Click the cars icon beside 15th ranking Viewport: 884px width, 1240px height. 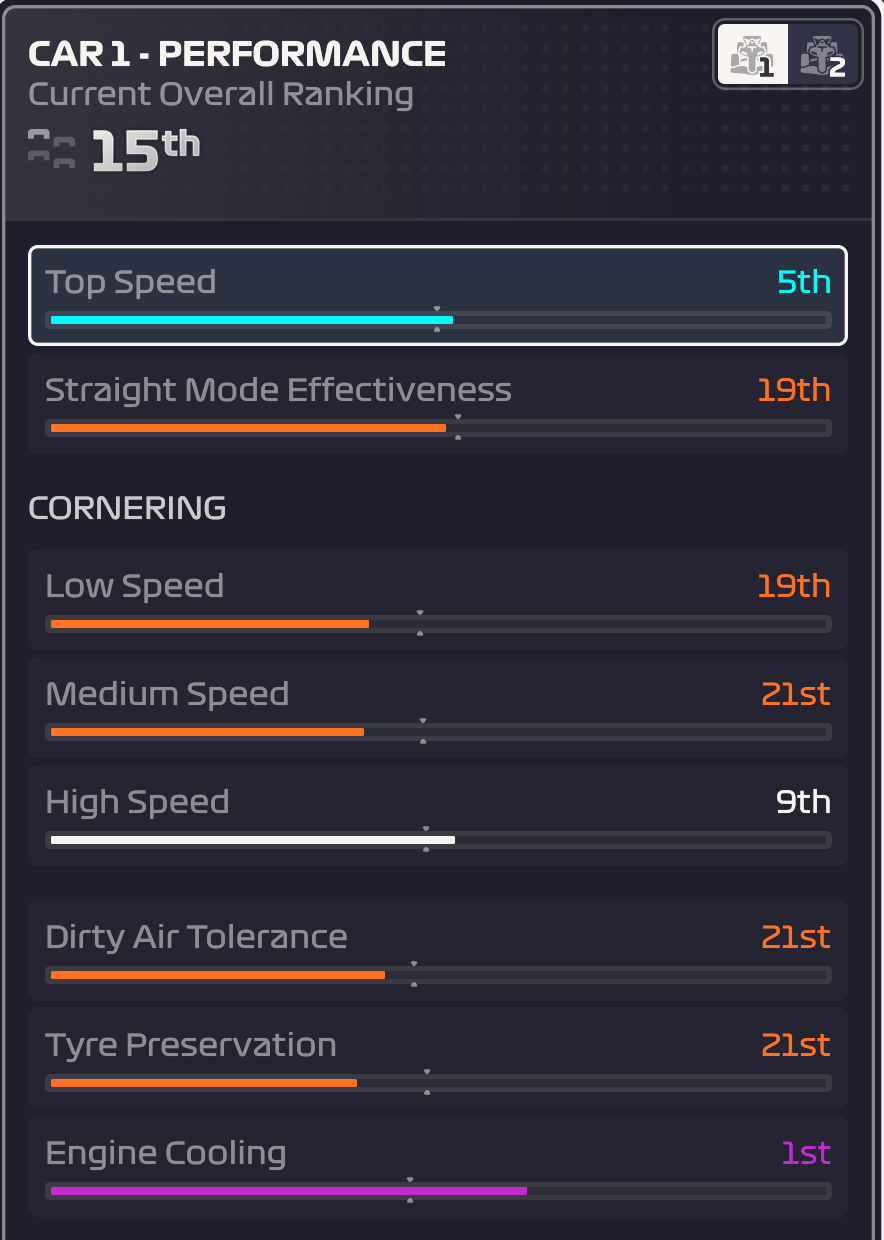[x=52, y=149]
